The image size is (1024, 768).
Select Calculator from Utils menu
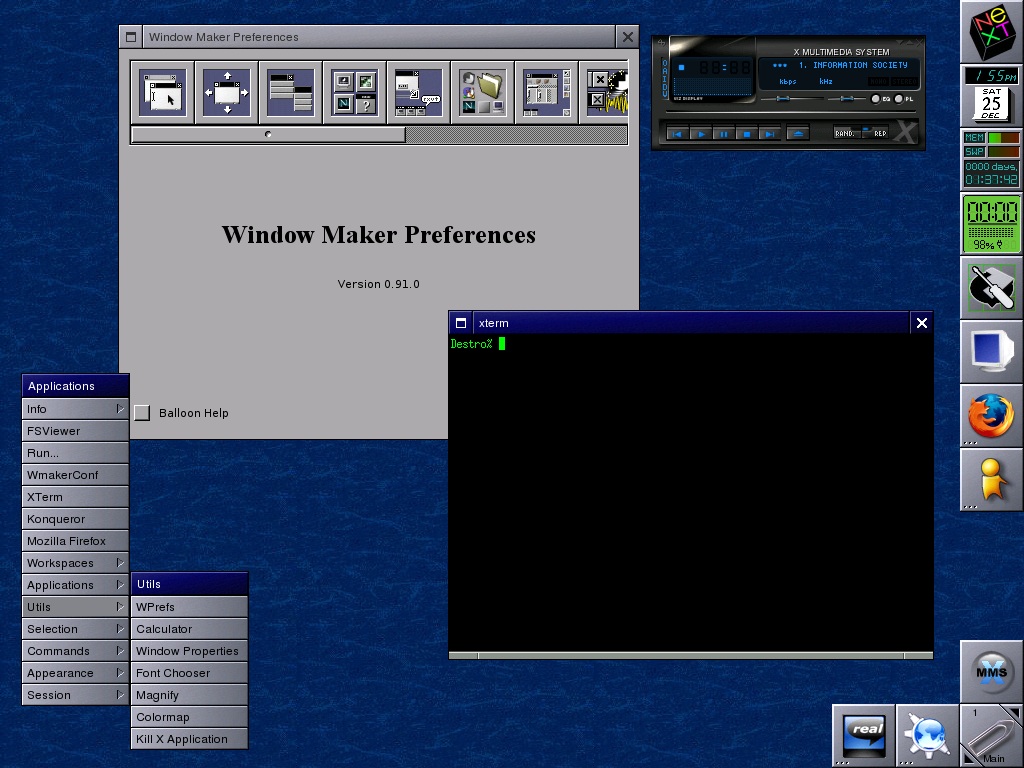click(189, 629)
